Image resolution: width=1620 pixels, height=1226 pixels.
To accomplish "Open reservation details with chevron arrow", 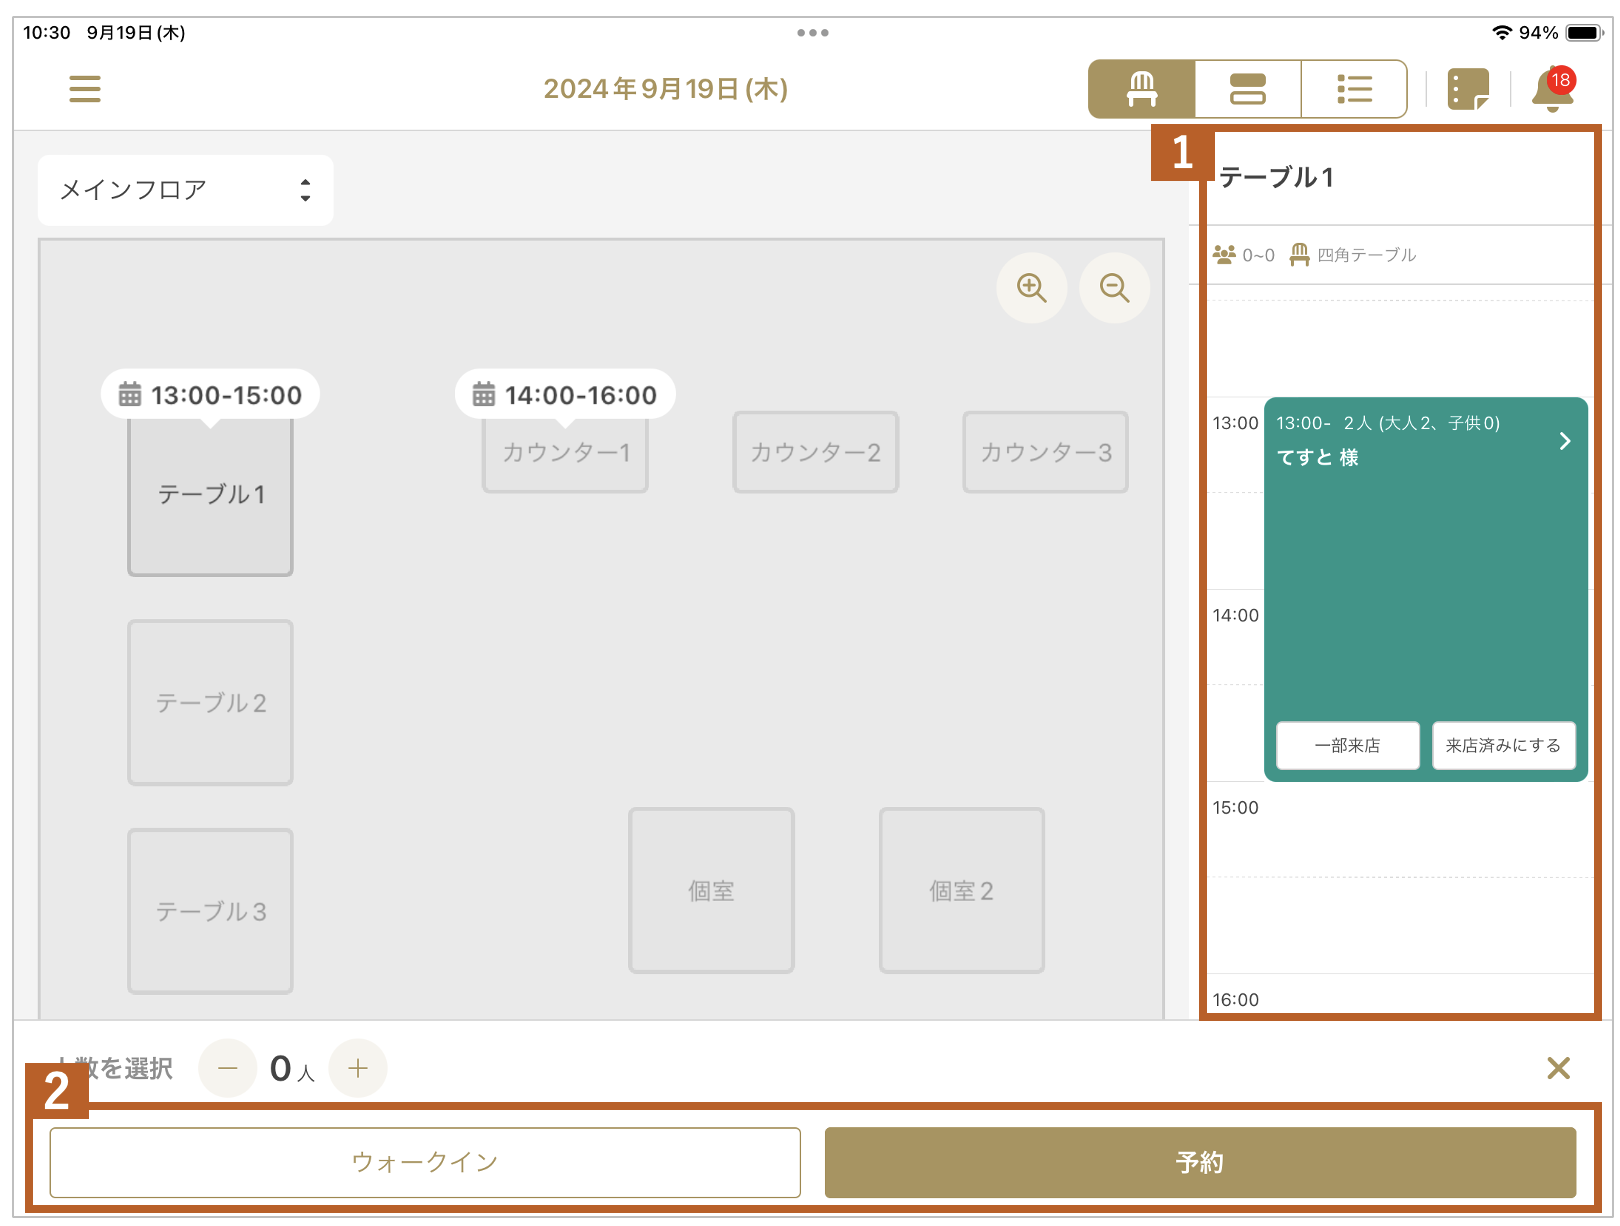I will tap(1564, 441).
